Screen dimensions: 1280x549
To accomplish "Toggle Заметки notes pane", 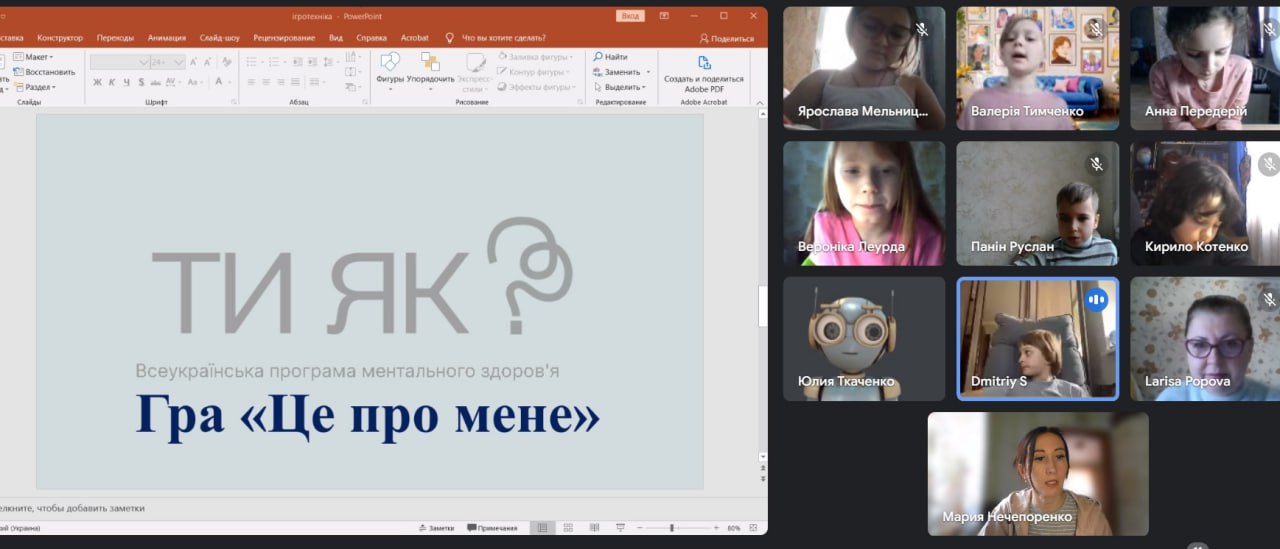I will 436,528.
